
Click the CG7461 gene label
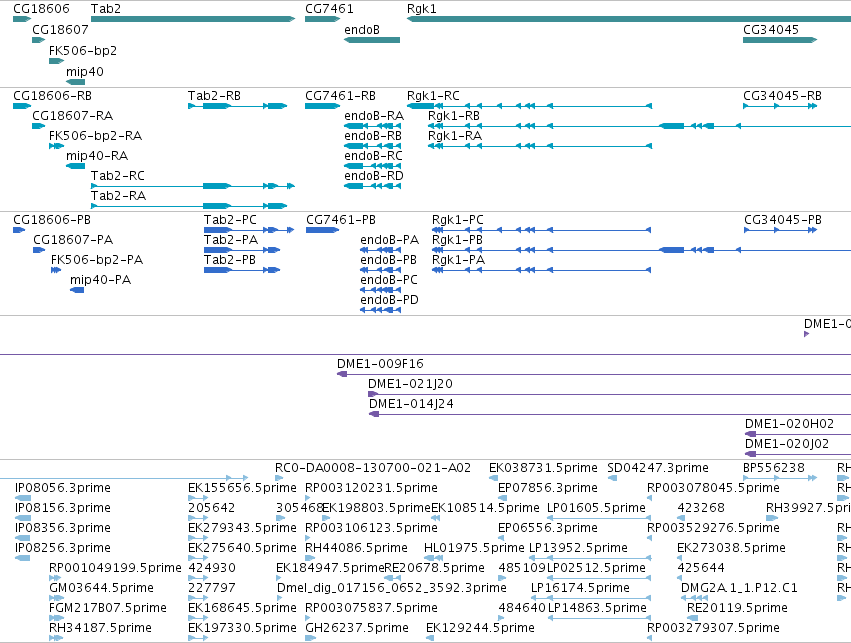[x=329, y=9]
